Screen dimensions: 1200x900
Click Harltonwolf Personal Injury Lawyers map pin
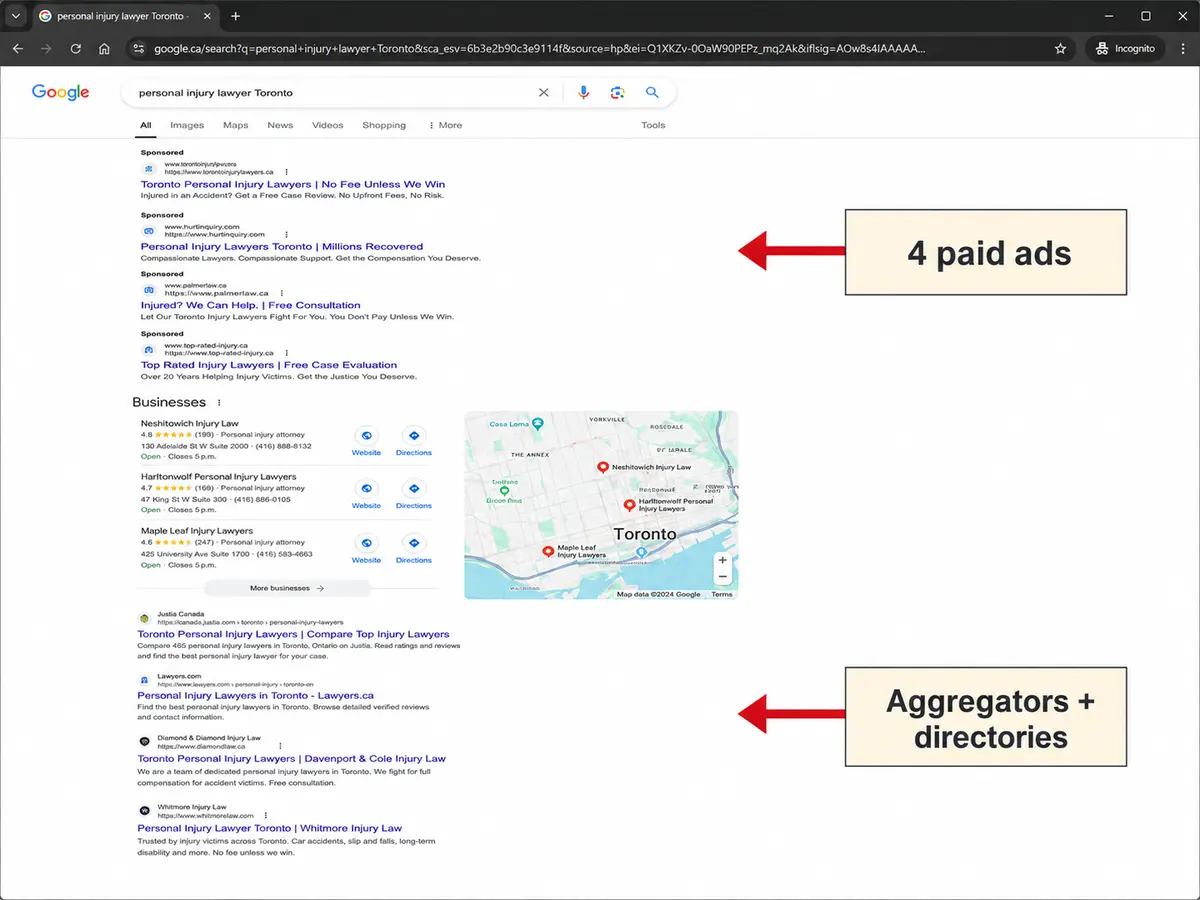[629, 505]
